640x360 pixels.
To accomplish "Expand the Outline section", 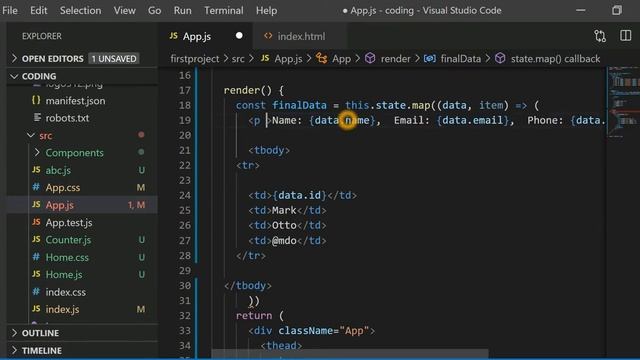I will [x=40, y=333].
